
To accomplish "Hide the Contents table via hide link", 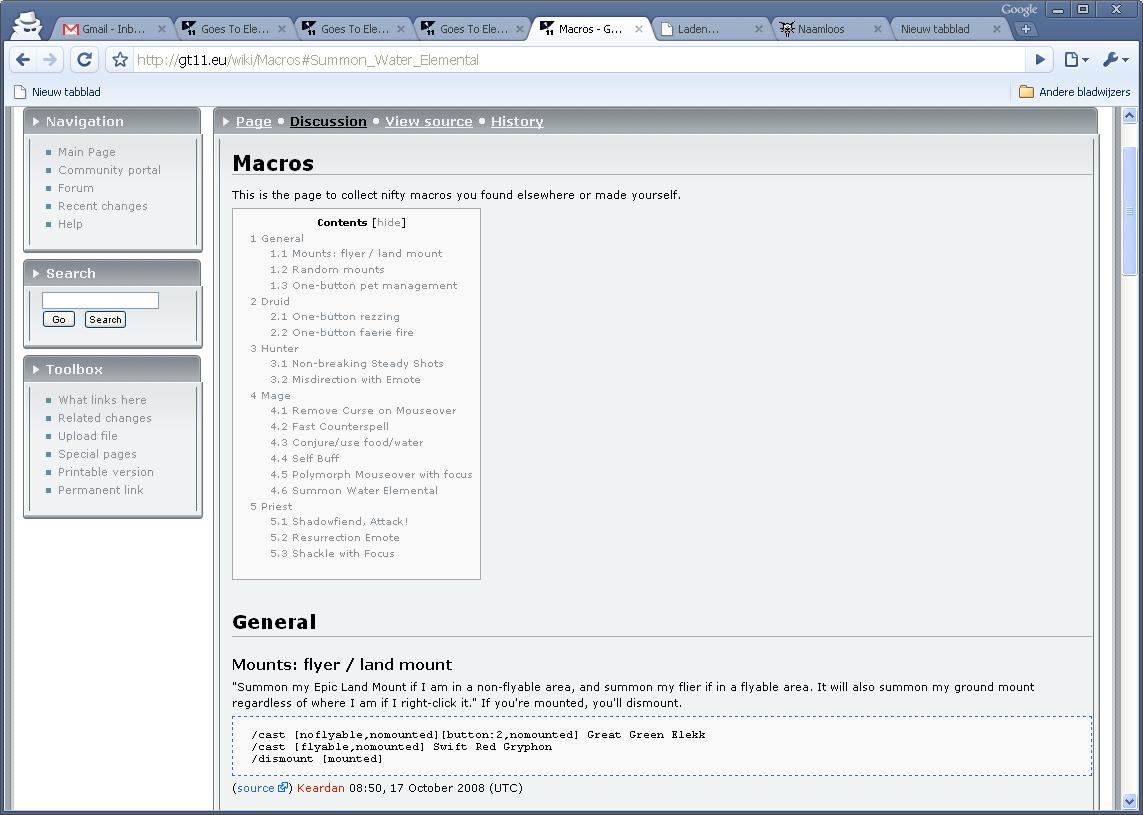I will coord(389,223).
